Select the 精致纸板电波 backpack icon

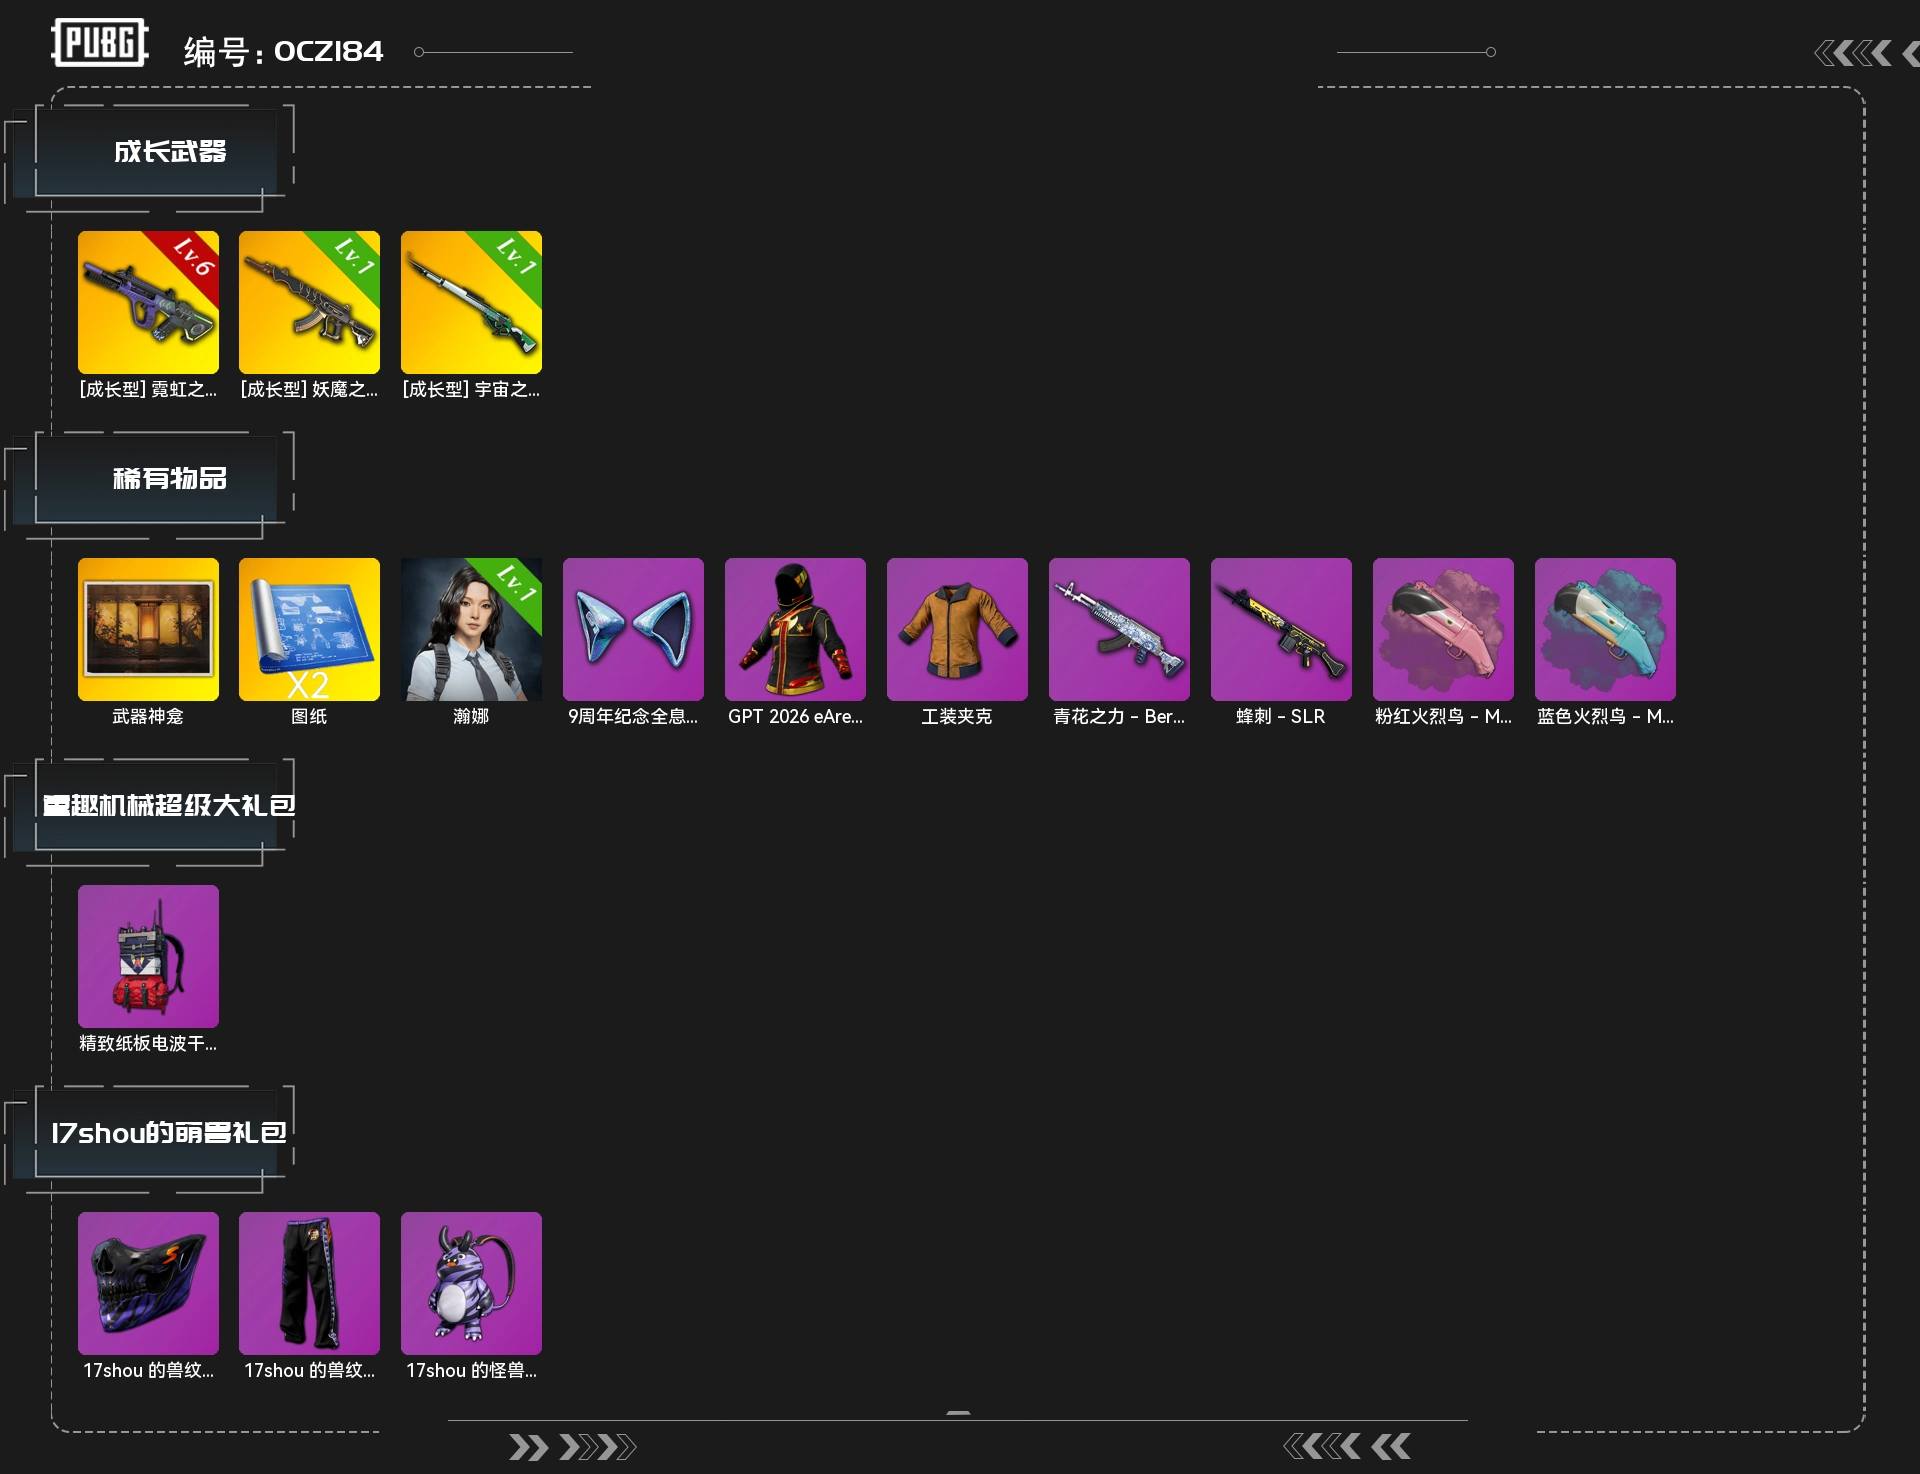(x=148, y=956)
